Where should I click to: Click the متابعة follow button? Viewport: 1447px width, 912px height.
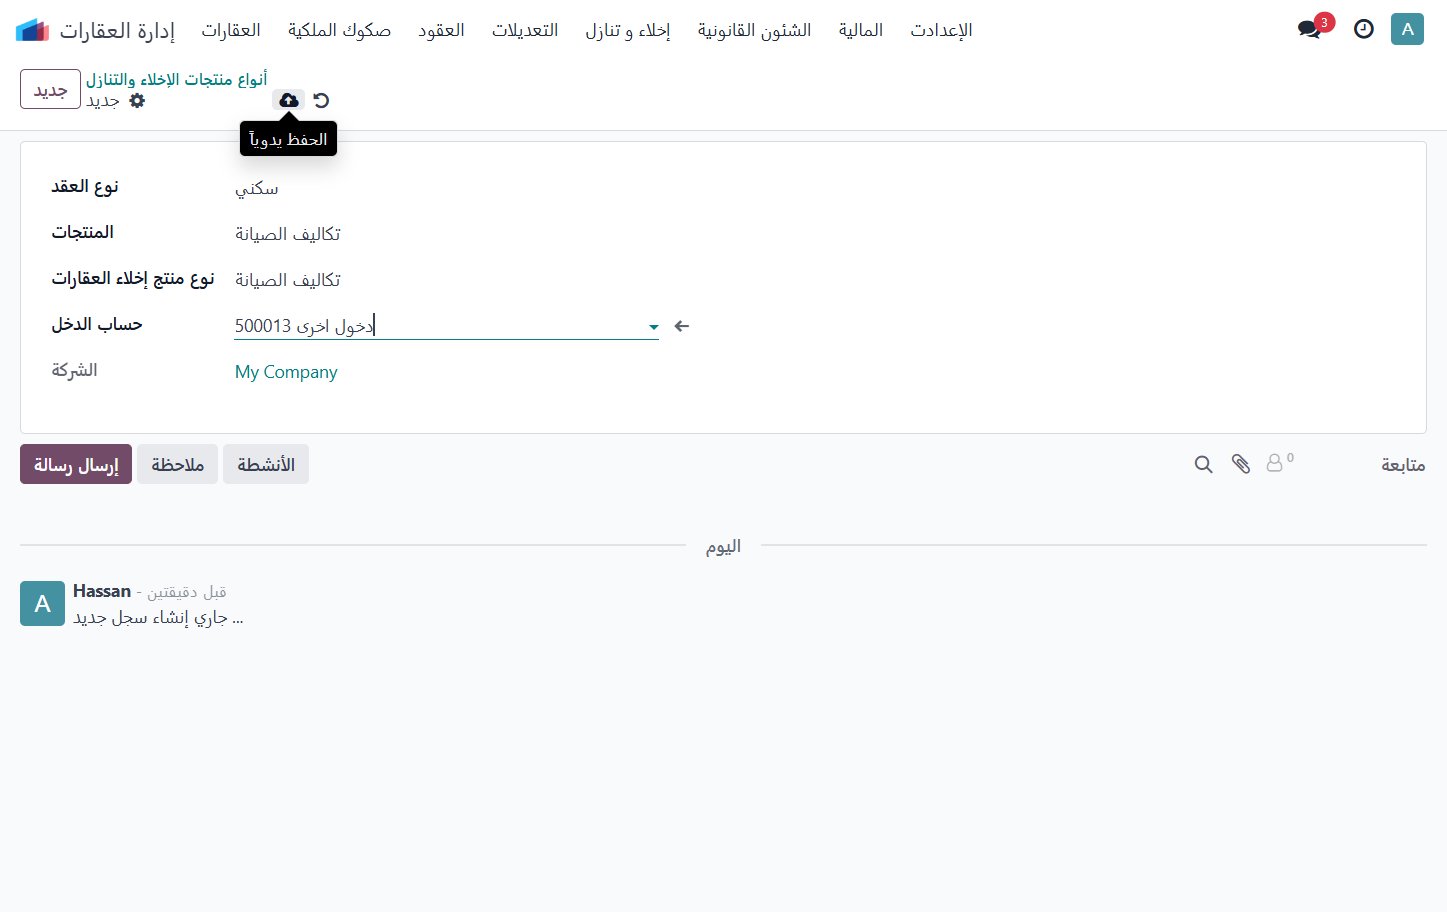coord(1403,464)
